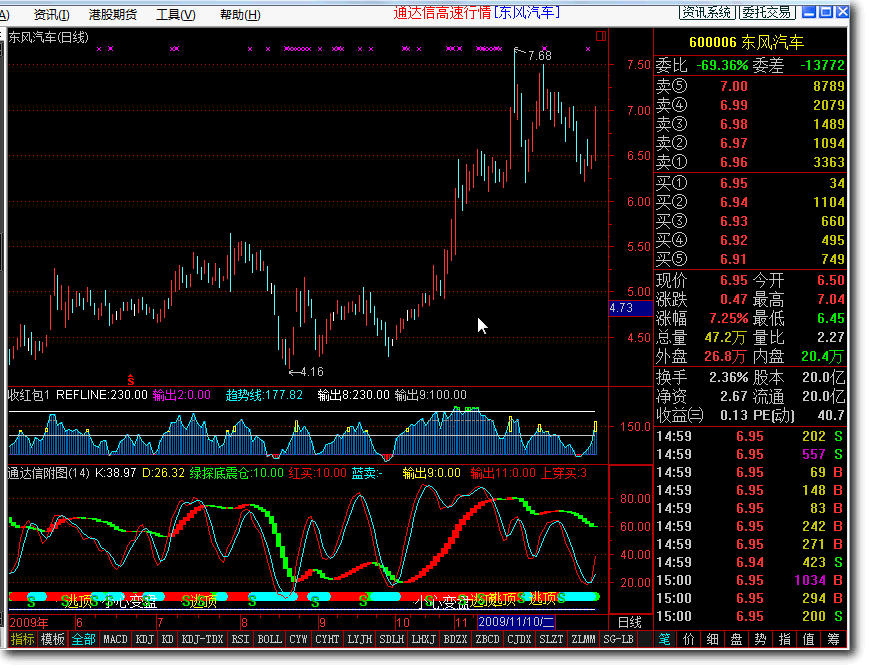The width and height of the screenshot is (869, 668).
Task: Switch to the ZLMM indicator
Action: coord(584,639)
